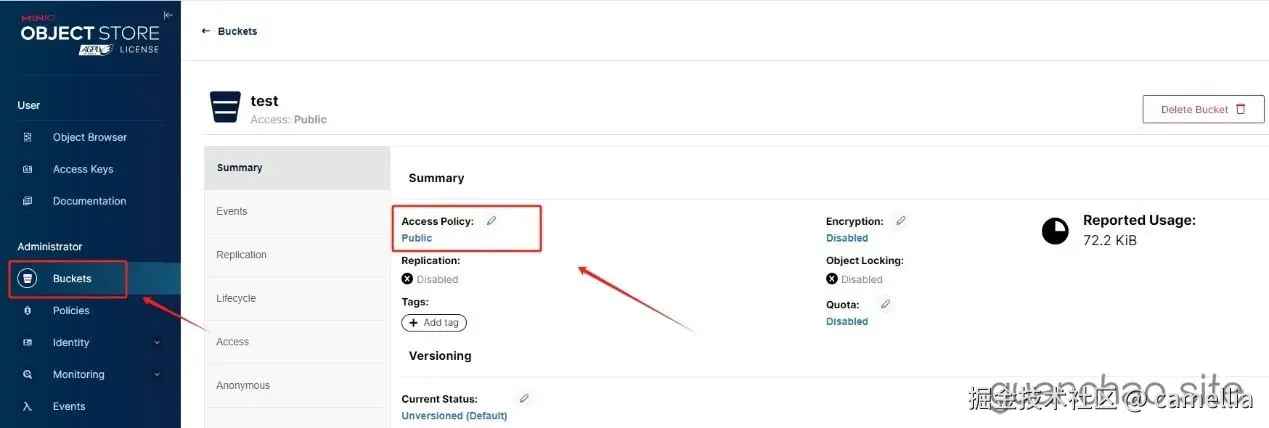Click the back arrow next to Buckets
Image resolution: width=1269 pixels, height=428 pixels.
click(x=206, y=31)
